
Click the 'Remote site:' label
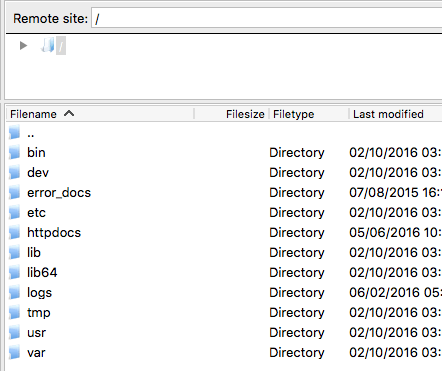pyautogui.click(x=50, y=18)
